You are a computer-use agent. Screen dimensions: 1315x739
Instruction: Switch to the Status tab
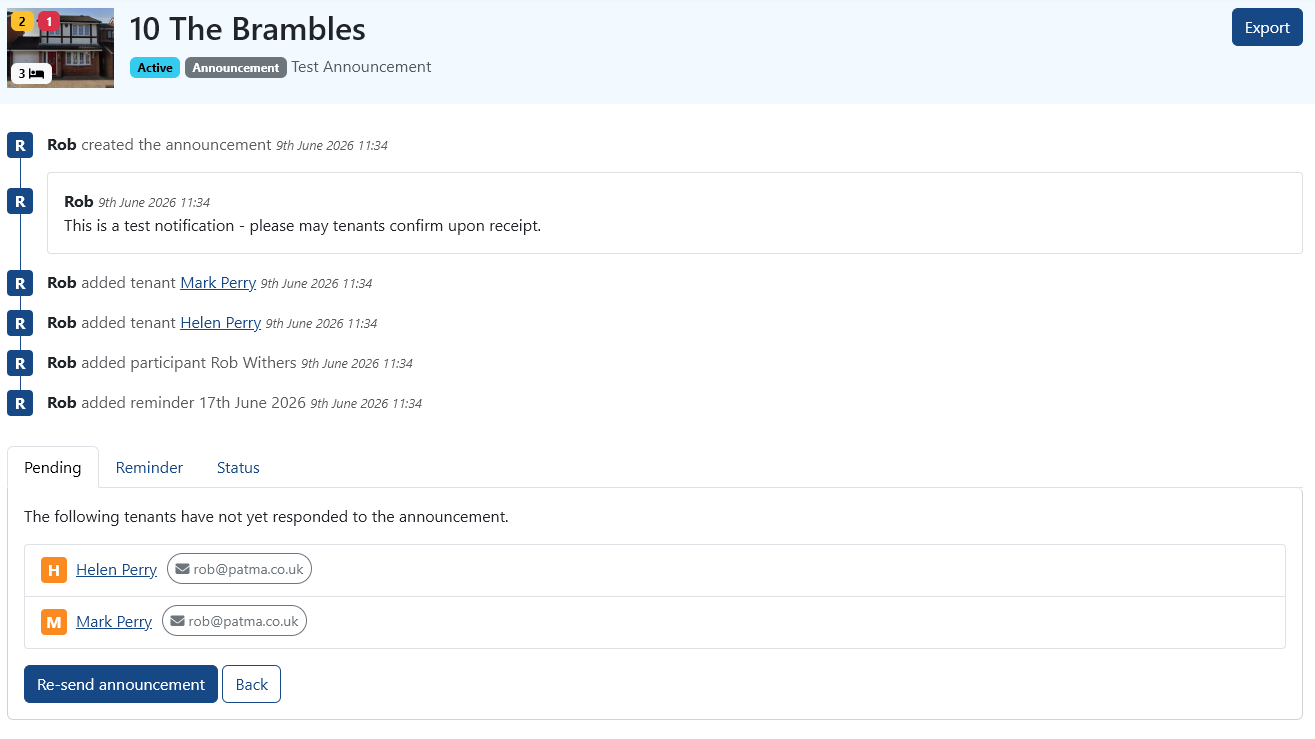[238, 468]
